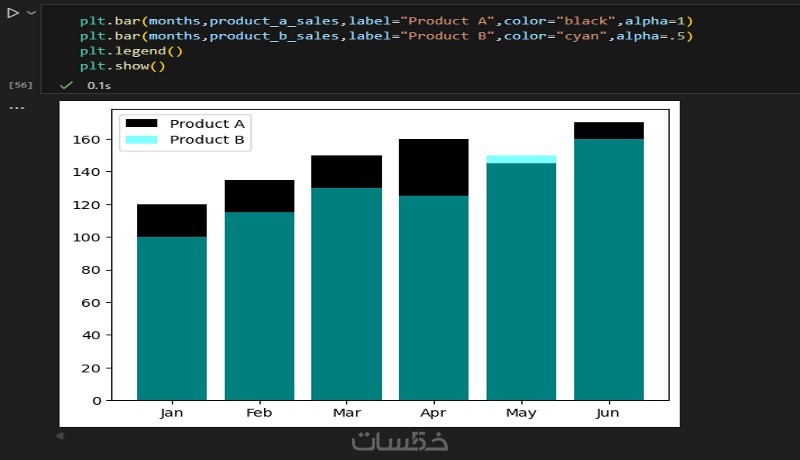Image resolution: width=800 pixels, height=460 pixels.
Task: Click the Arabic watermark logo below the chart
Action: coord(400,441)
